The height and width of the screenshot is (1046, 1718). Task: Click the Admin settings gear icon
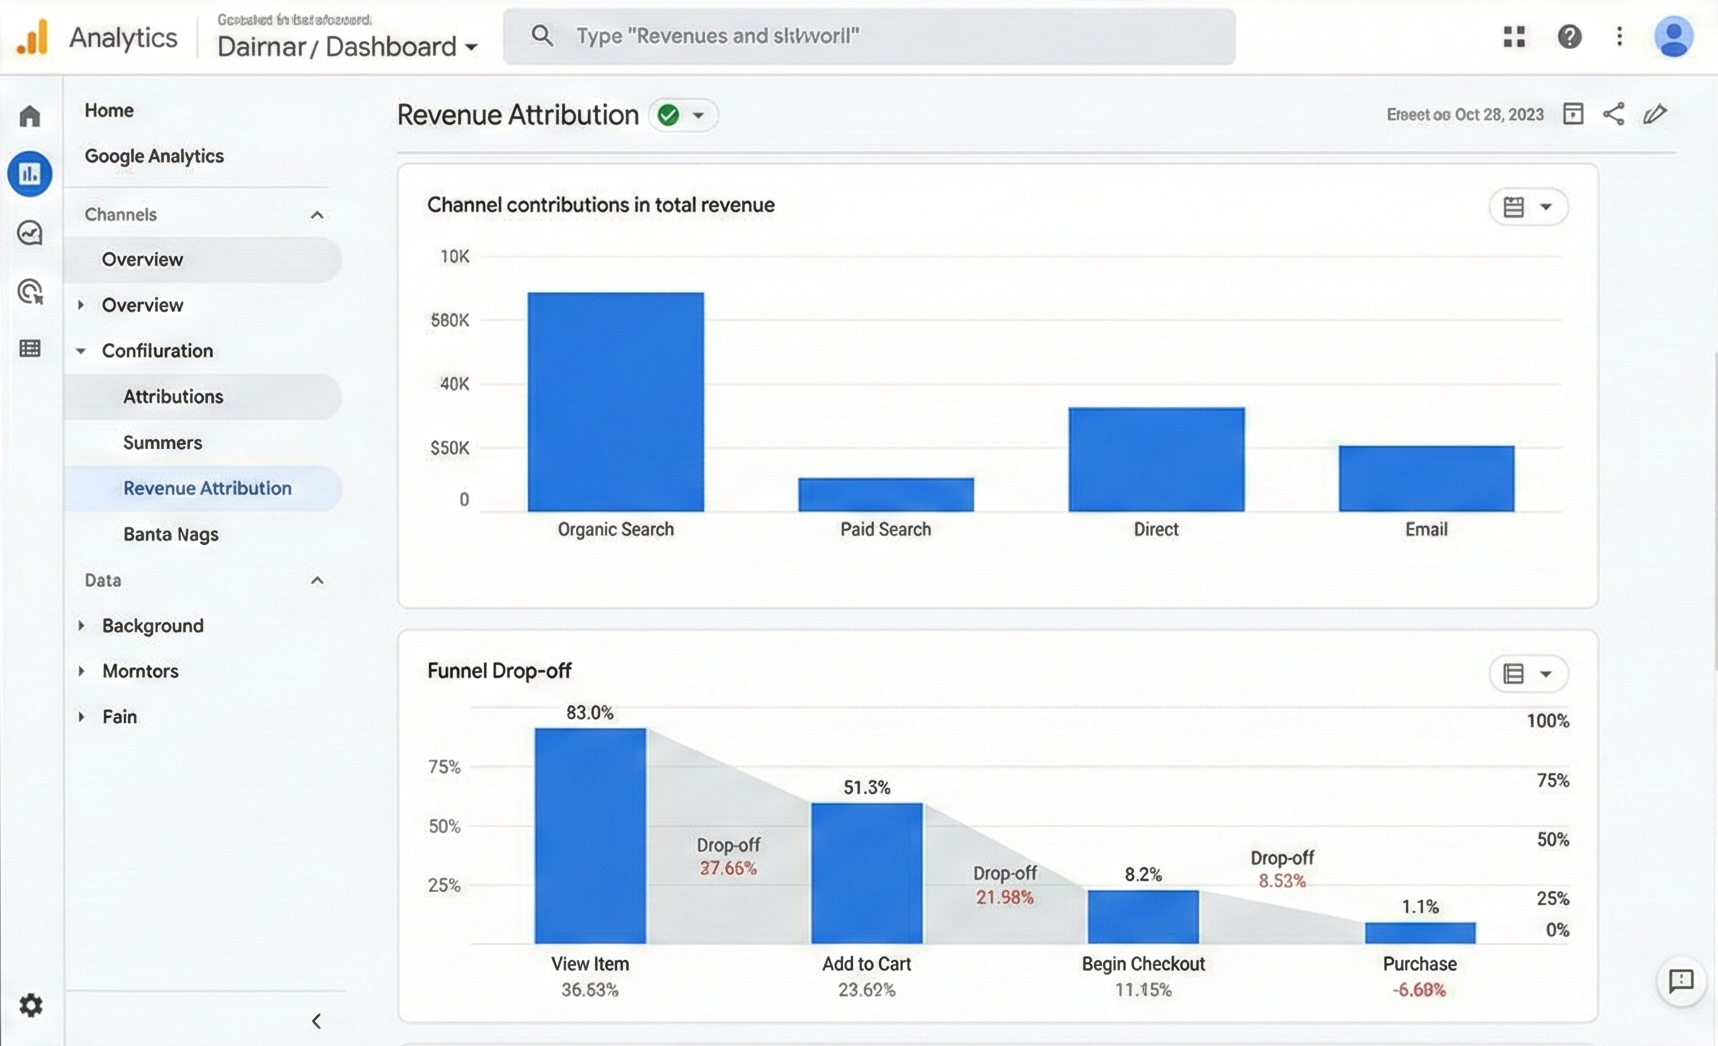pyautogui.click(x=31, y=1005)
